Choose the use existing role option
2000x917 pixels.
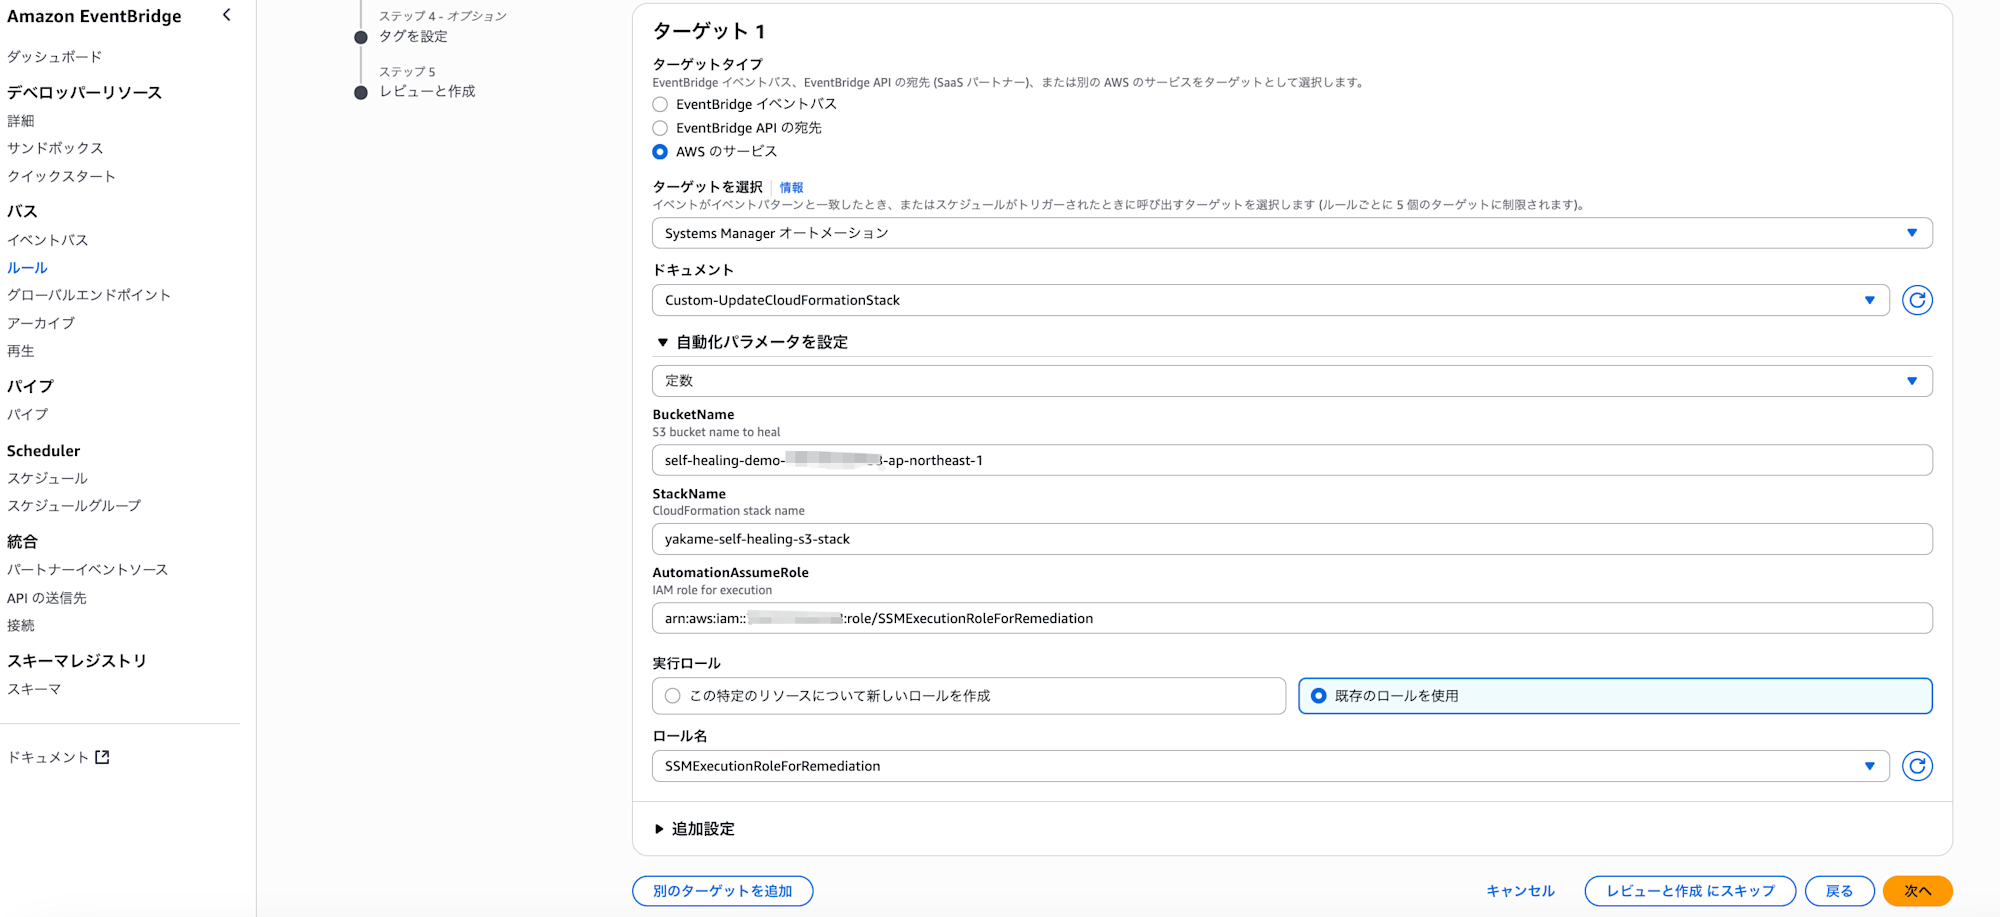pos(1615,696)
